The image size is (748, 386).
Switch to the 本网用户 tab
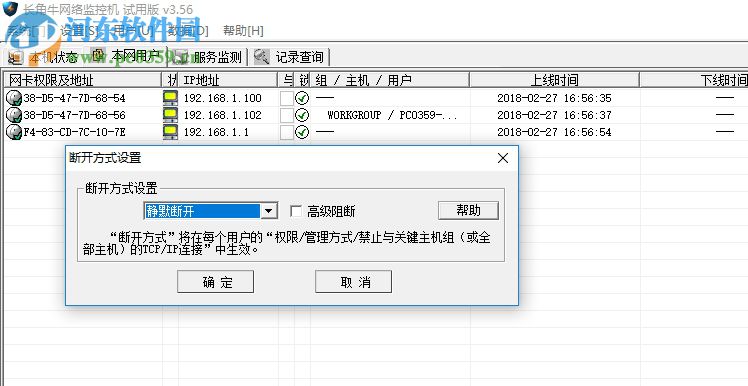(126, 56)
